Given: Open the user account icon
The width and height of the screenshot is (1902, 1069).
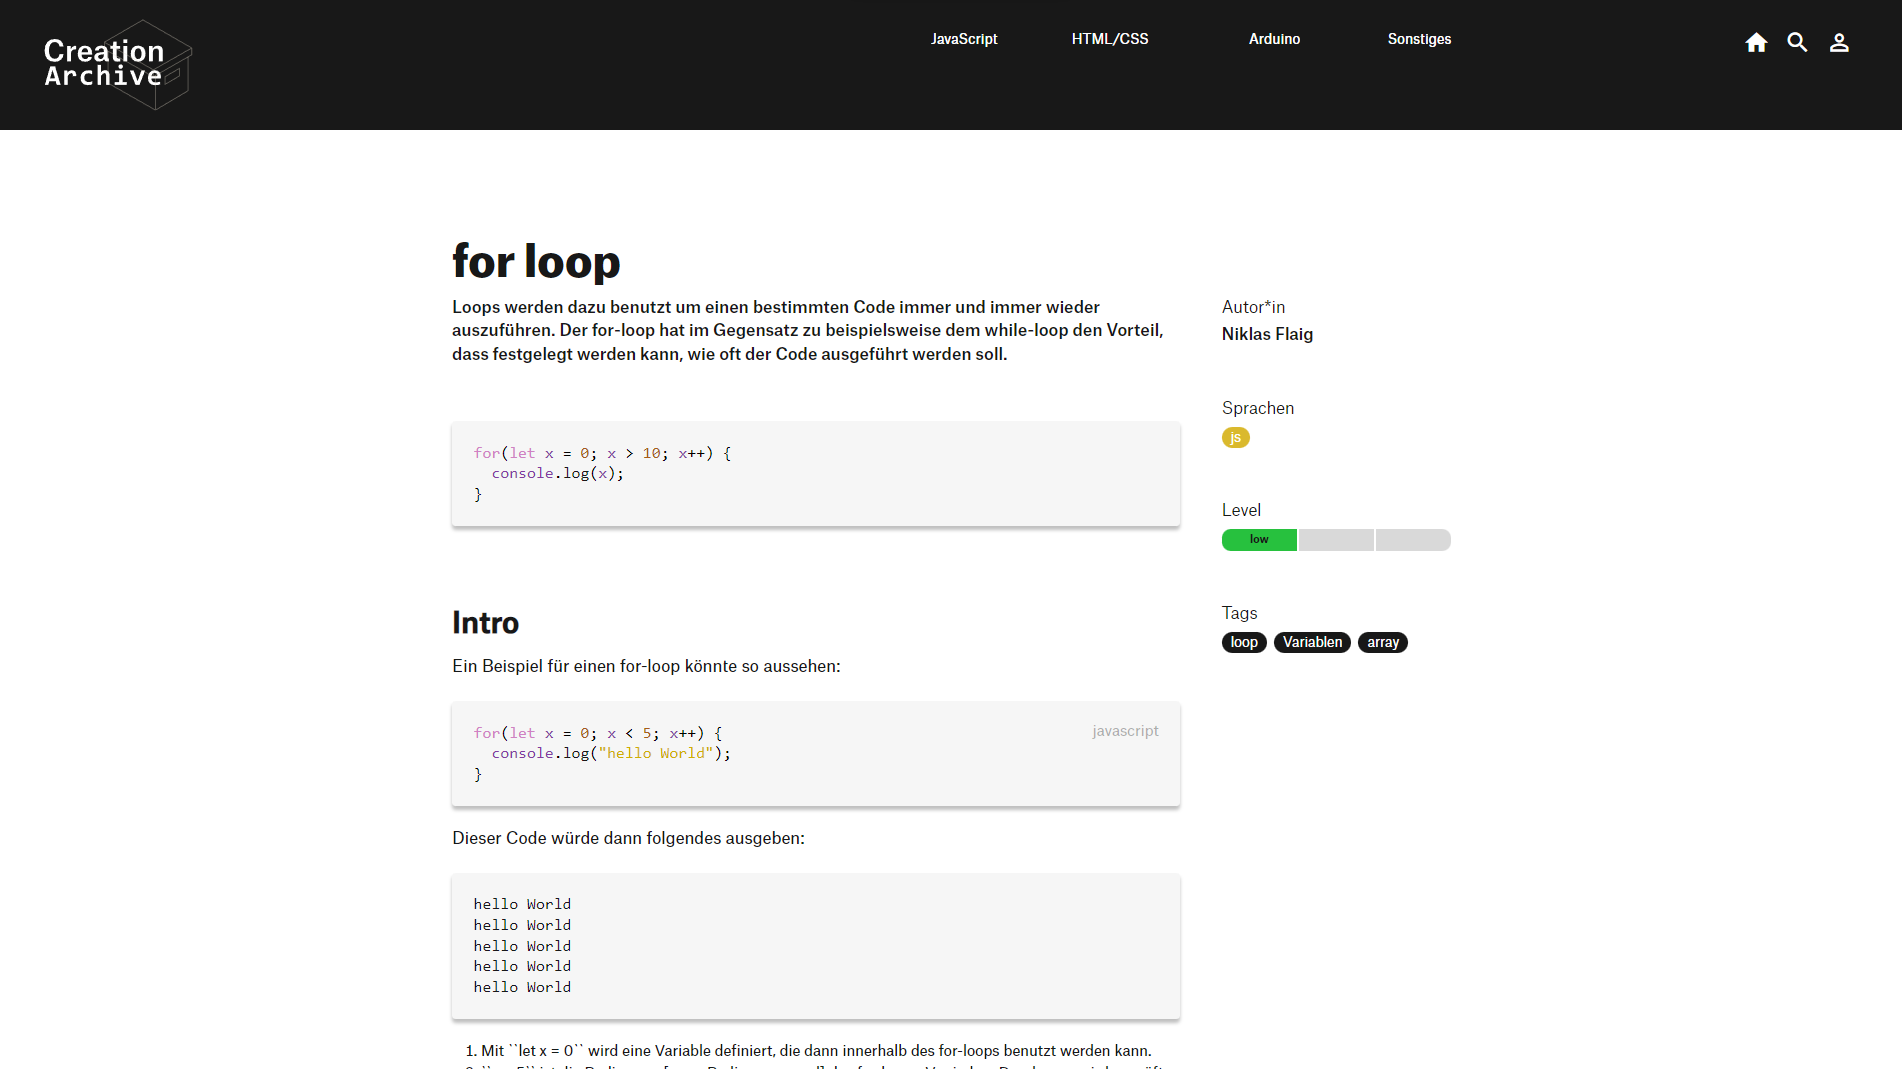Looking at the screenshot, I should pyautogui.click(x=1839, y=43).
